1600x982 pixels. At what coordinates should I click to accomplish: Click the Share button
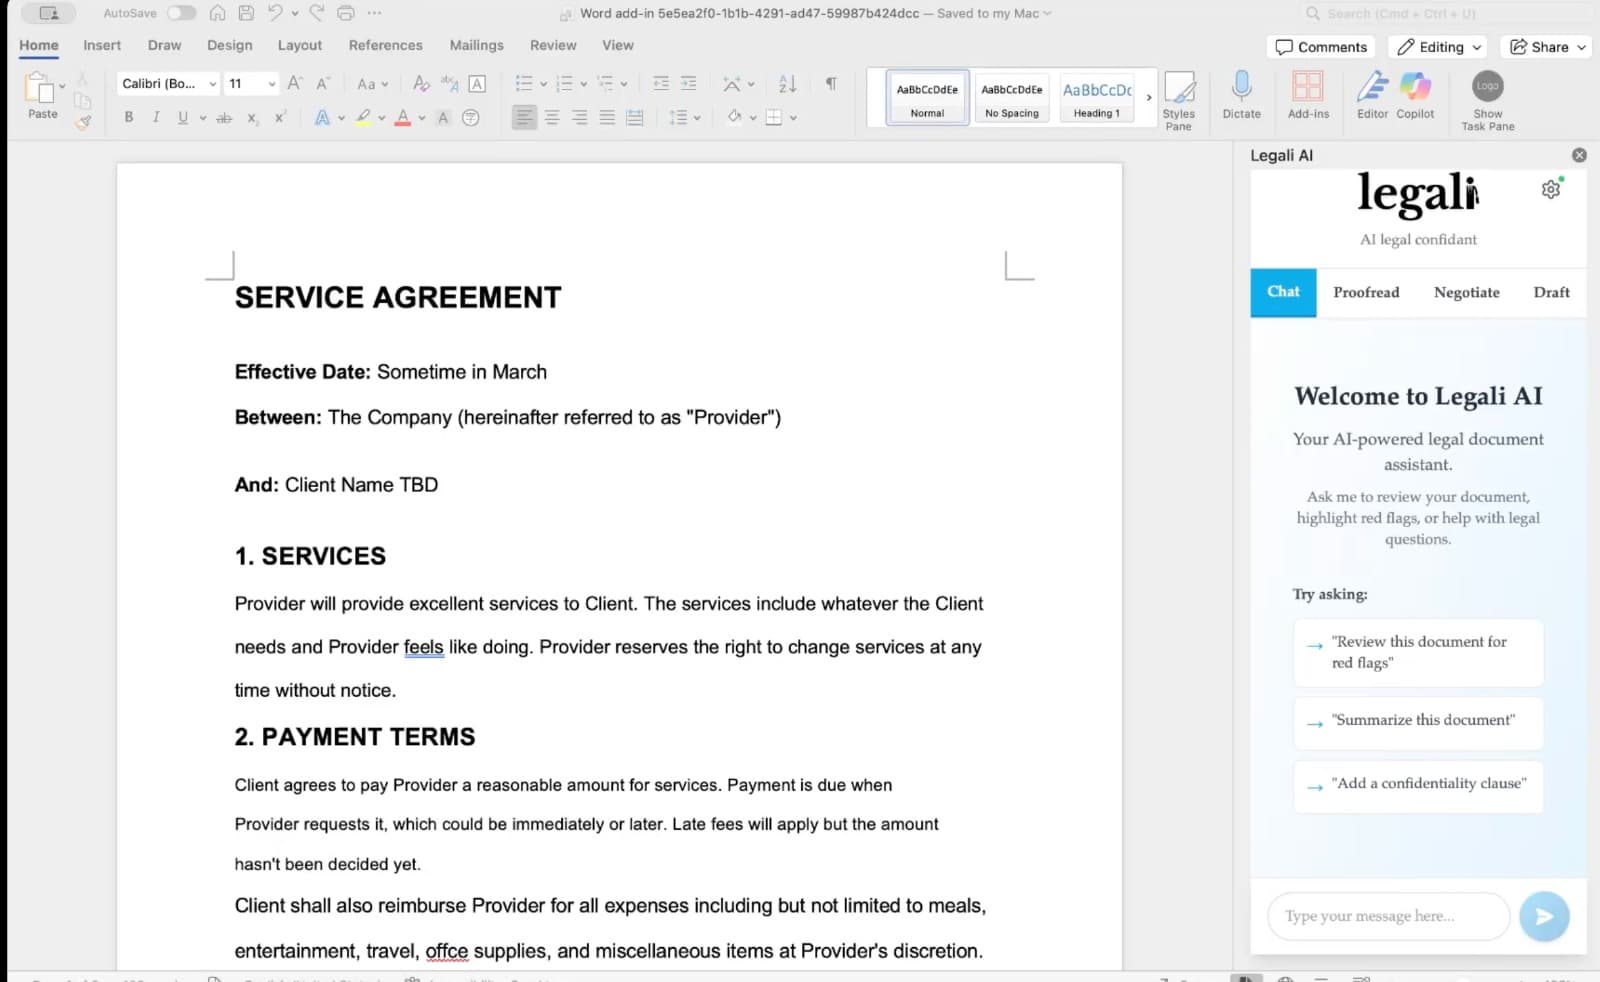[1545, 46]
